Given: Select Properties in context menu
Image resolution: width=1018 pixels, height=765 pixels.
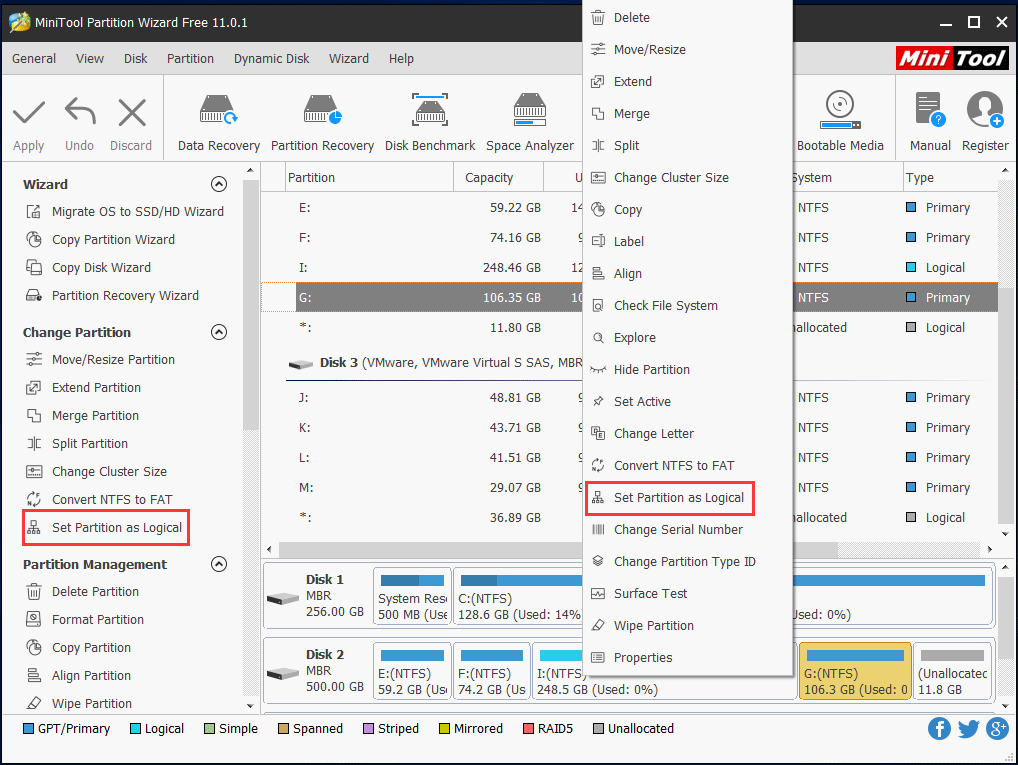Looking at the screenshot, I should coord(687,657).
